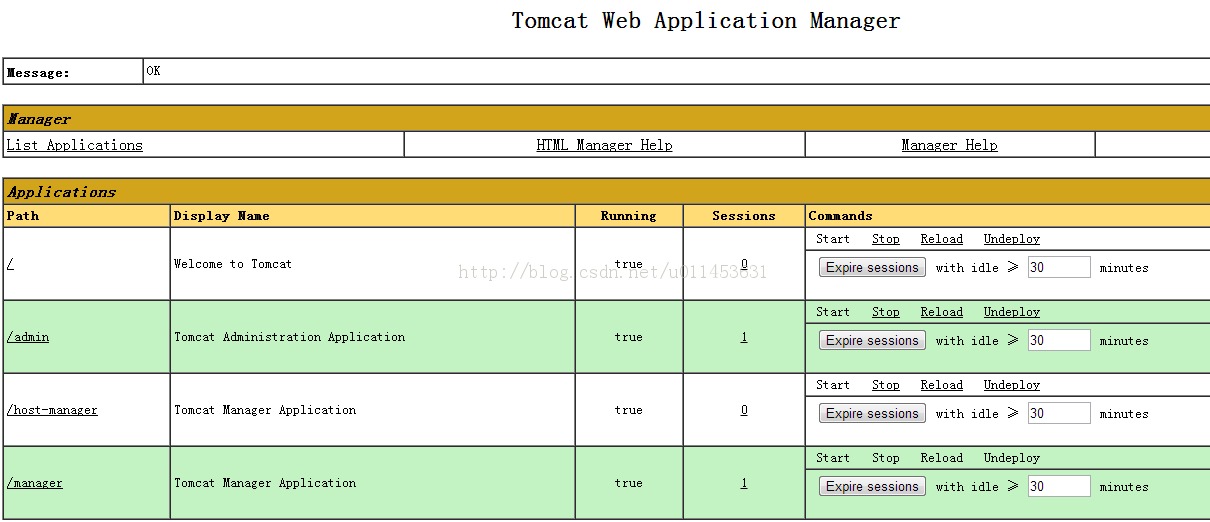The image size is (1210, 522).
Task: Open the /manager application path
Action: (x=35, y=483)
